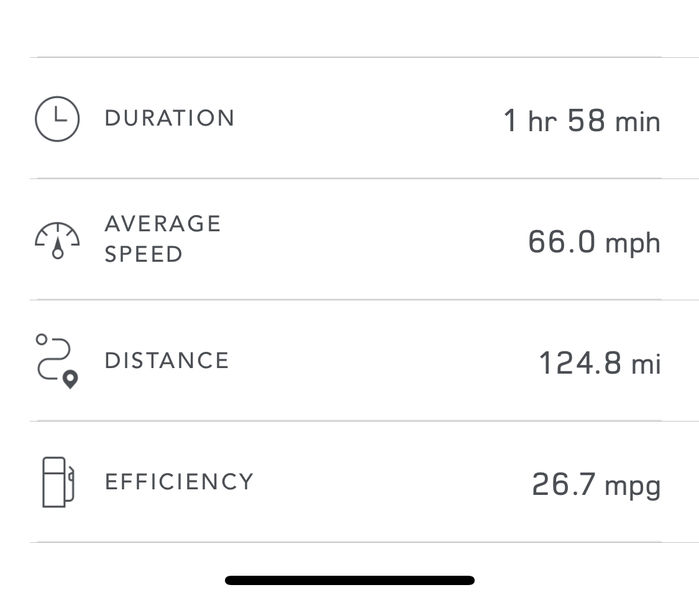This screenshot has height=600, width=699.
Task: Click the destination pin in Distance icon
Action: pos(70,380)
